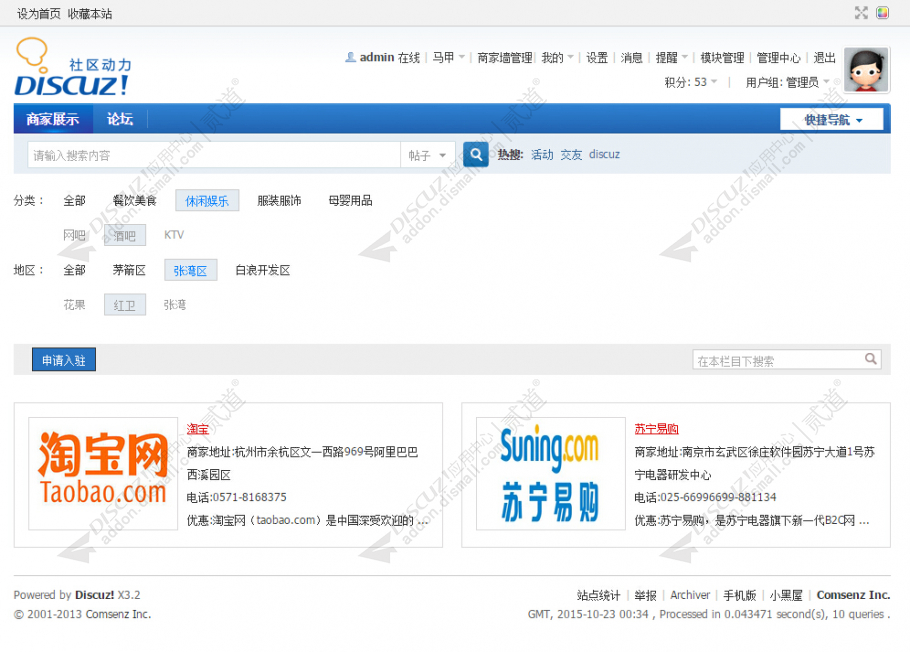Open the 帖子 search type dropdown
The height and width of the screenshot is (652, 910).
427,155
